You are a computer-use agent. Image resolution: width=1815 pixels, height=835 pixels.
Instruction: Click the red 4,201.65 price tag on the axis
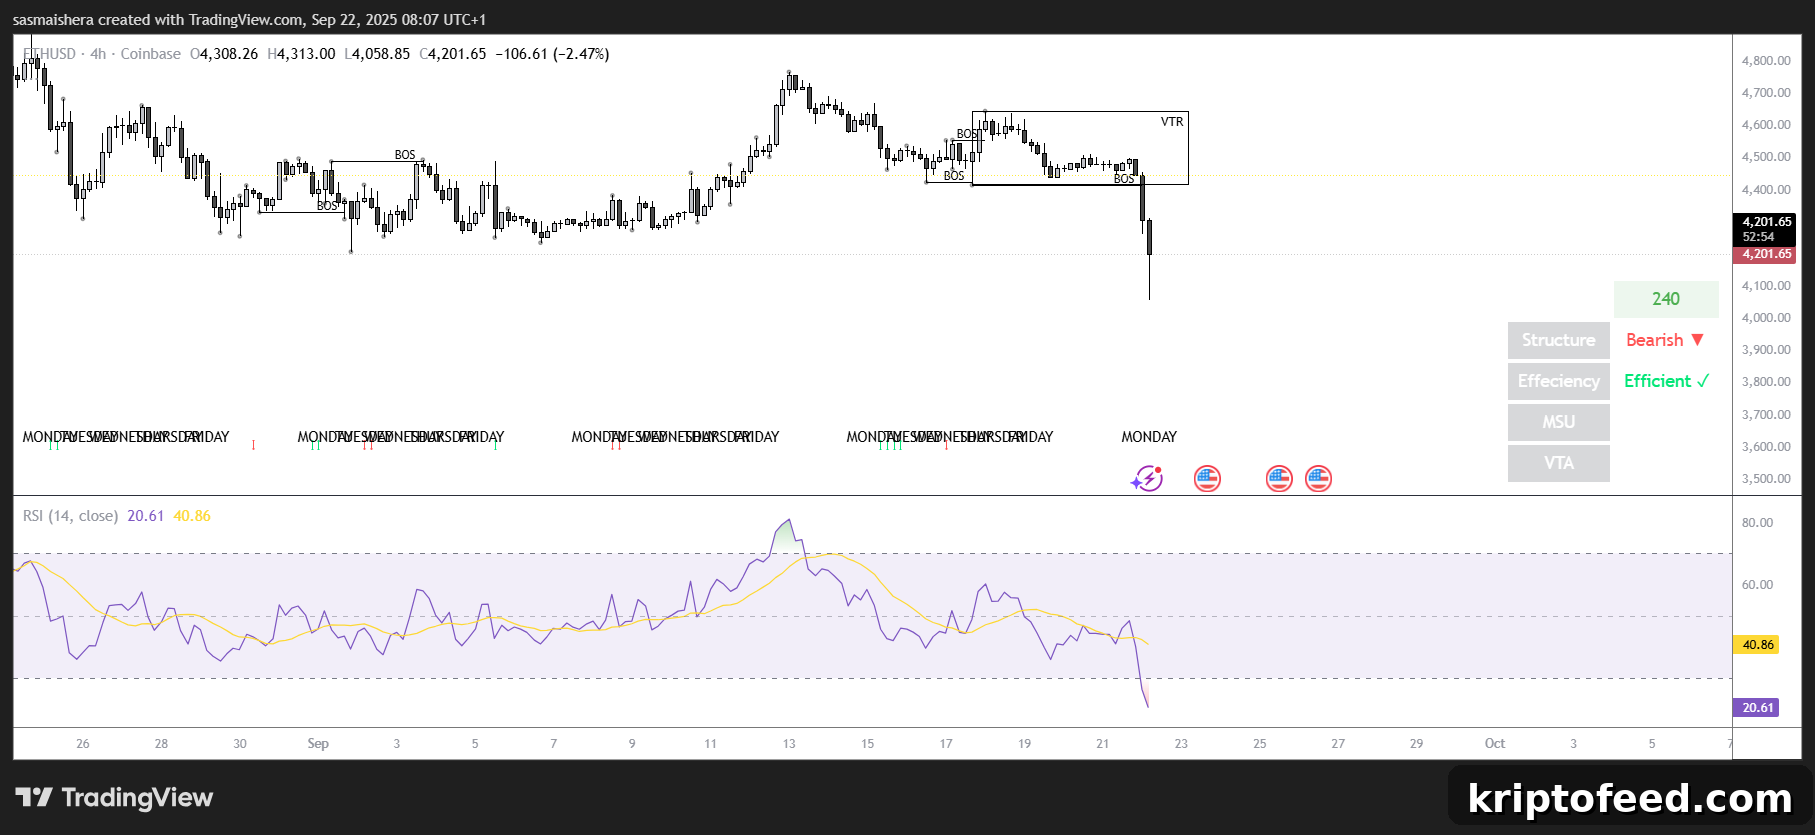coord(1764,254)
